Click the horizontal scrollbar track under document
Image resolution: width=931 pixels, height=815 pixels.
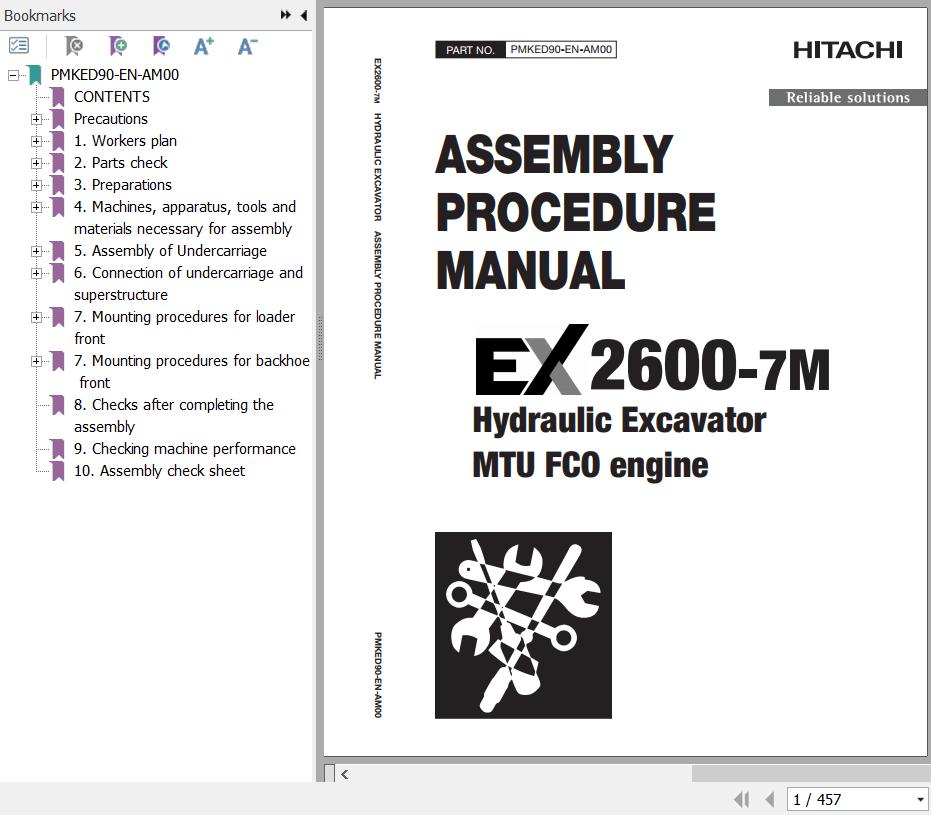point(521,773)
